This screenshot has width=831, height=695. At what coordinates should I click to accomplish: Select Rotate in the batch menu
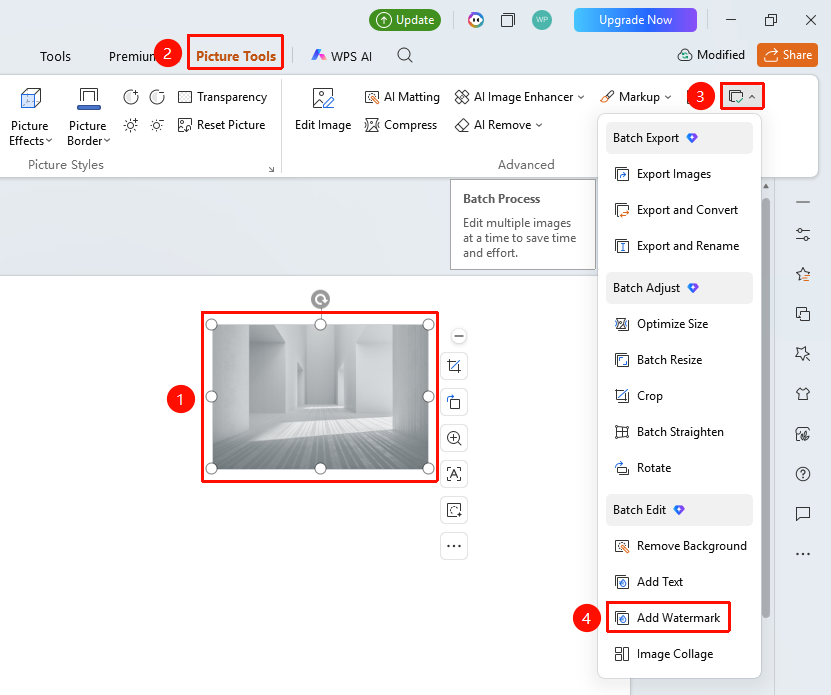[679, 468]
